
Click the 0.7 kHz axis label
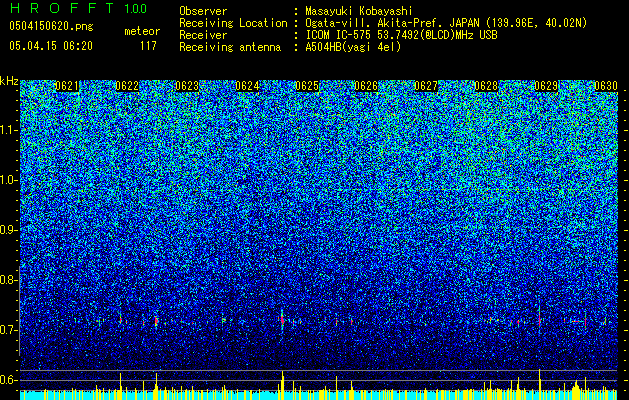pos(8,330)
